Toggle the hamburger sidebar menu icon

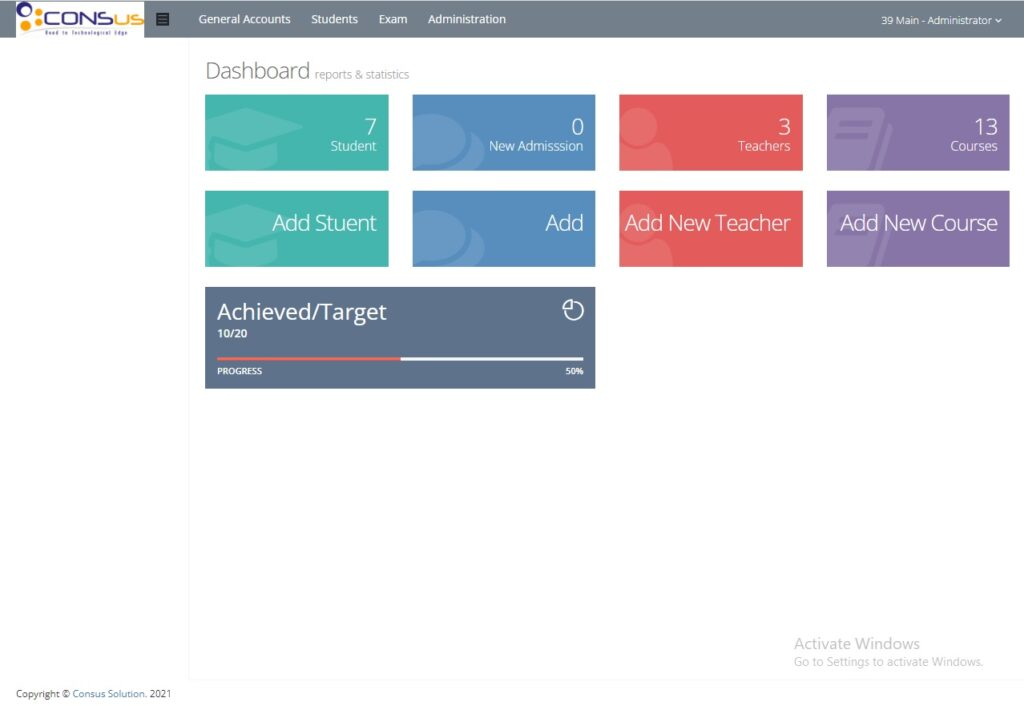click(163, 19)
